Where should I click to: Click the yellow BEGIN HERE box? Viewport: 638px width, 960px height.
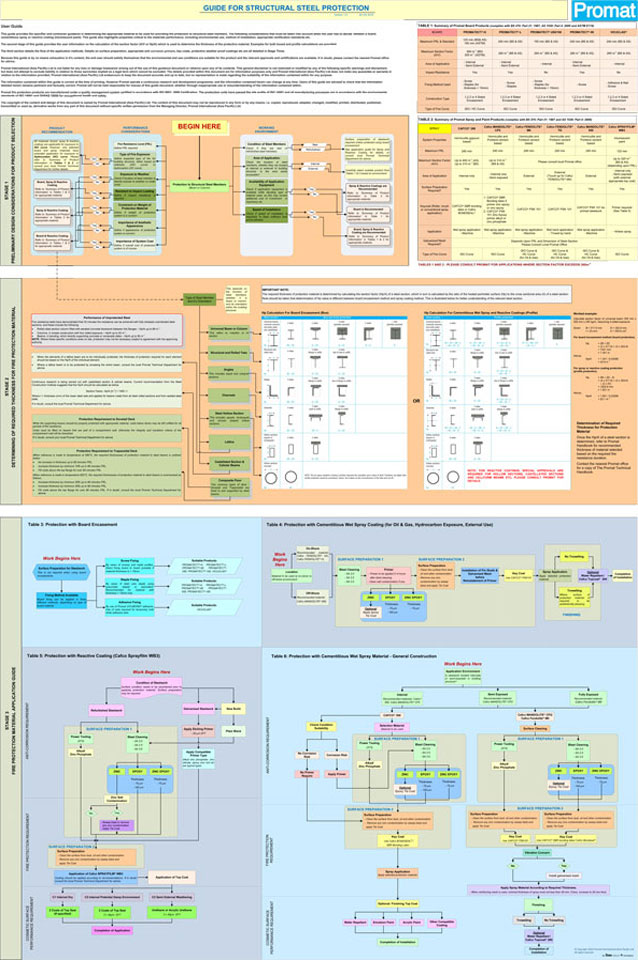coord(199,126)
